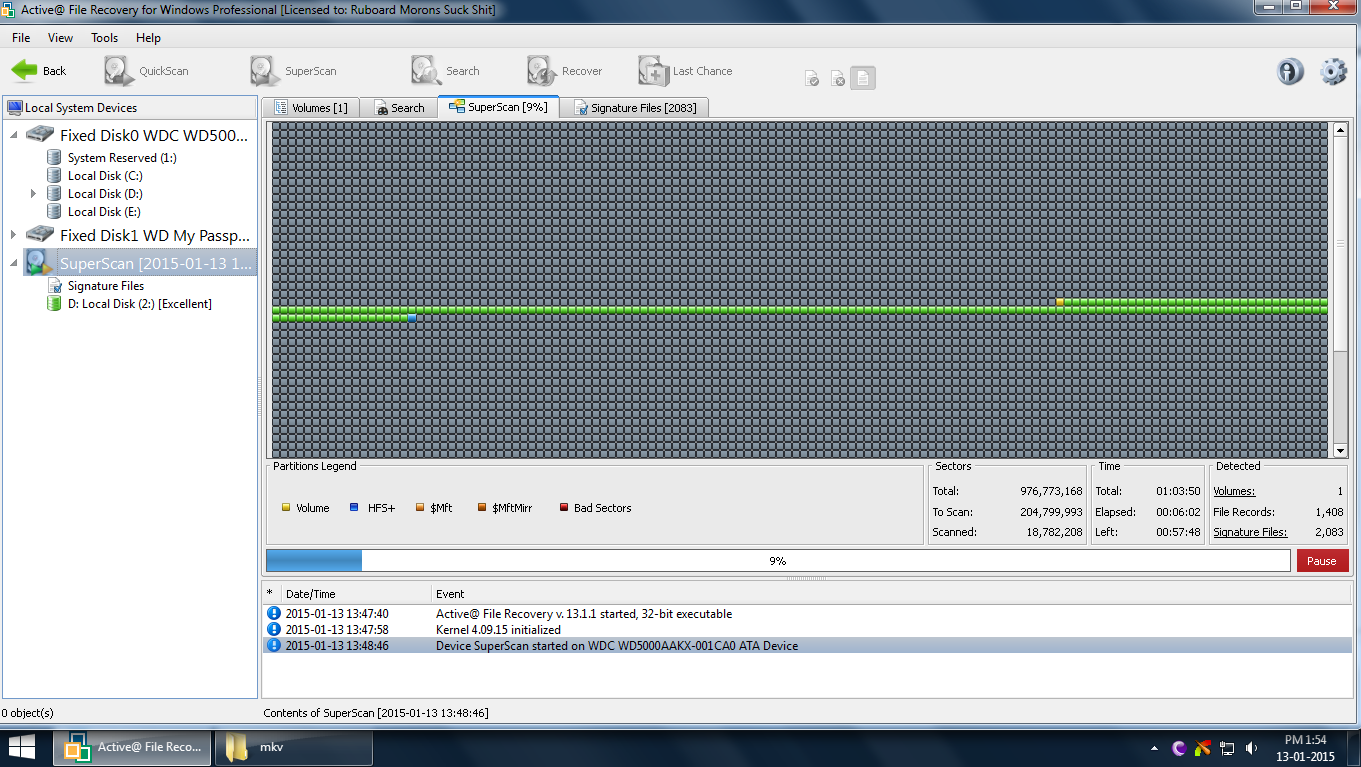
Task: Click the red Bad Sectors swatch
Action: 563,508
